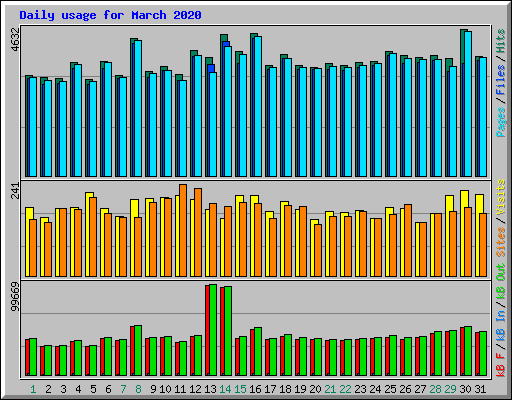This screenshot has width=512, height=400.
Task: Click green day label 14
Action: (x=225, y=389)
